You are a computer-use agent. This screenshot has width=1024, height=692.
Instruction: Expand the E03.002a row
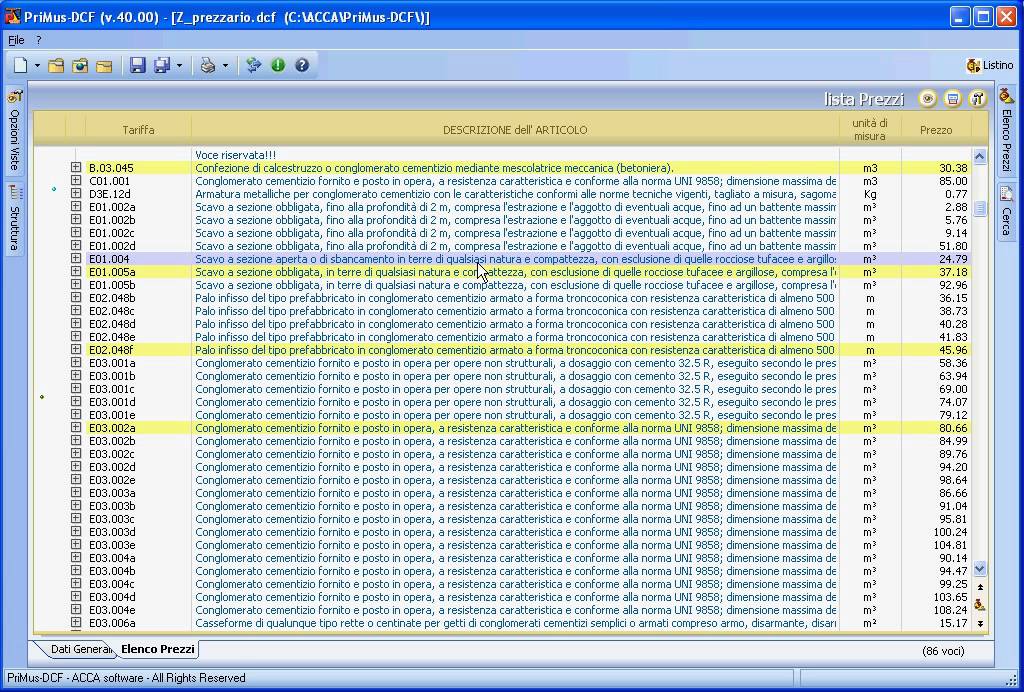point(76,428)
